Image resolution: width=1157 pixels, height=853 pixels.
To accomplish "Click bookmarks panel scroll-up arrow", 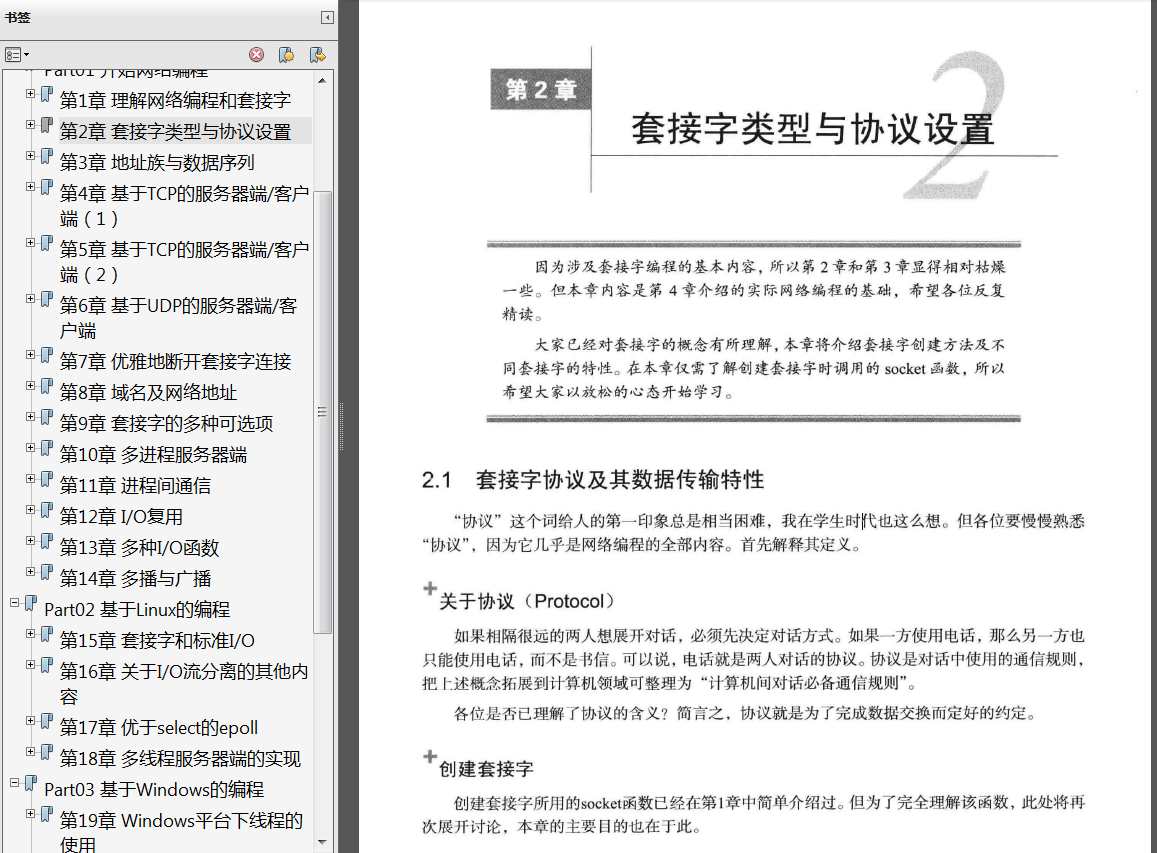I will pos(322,80).
